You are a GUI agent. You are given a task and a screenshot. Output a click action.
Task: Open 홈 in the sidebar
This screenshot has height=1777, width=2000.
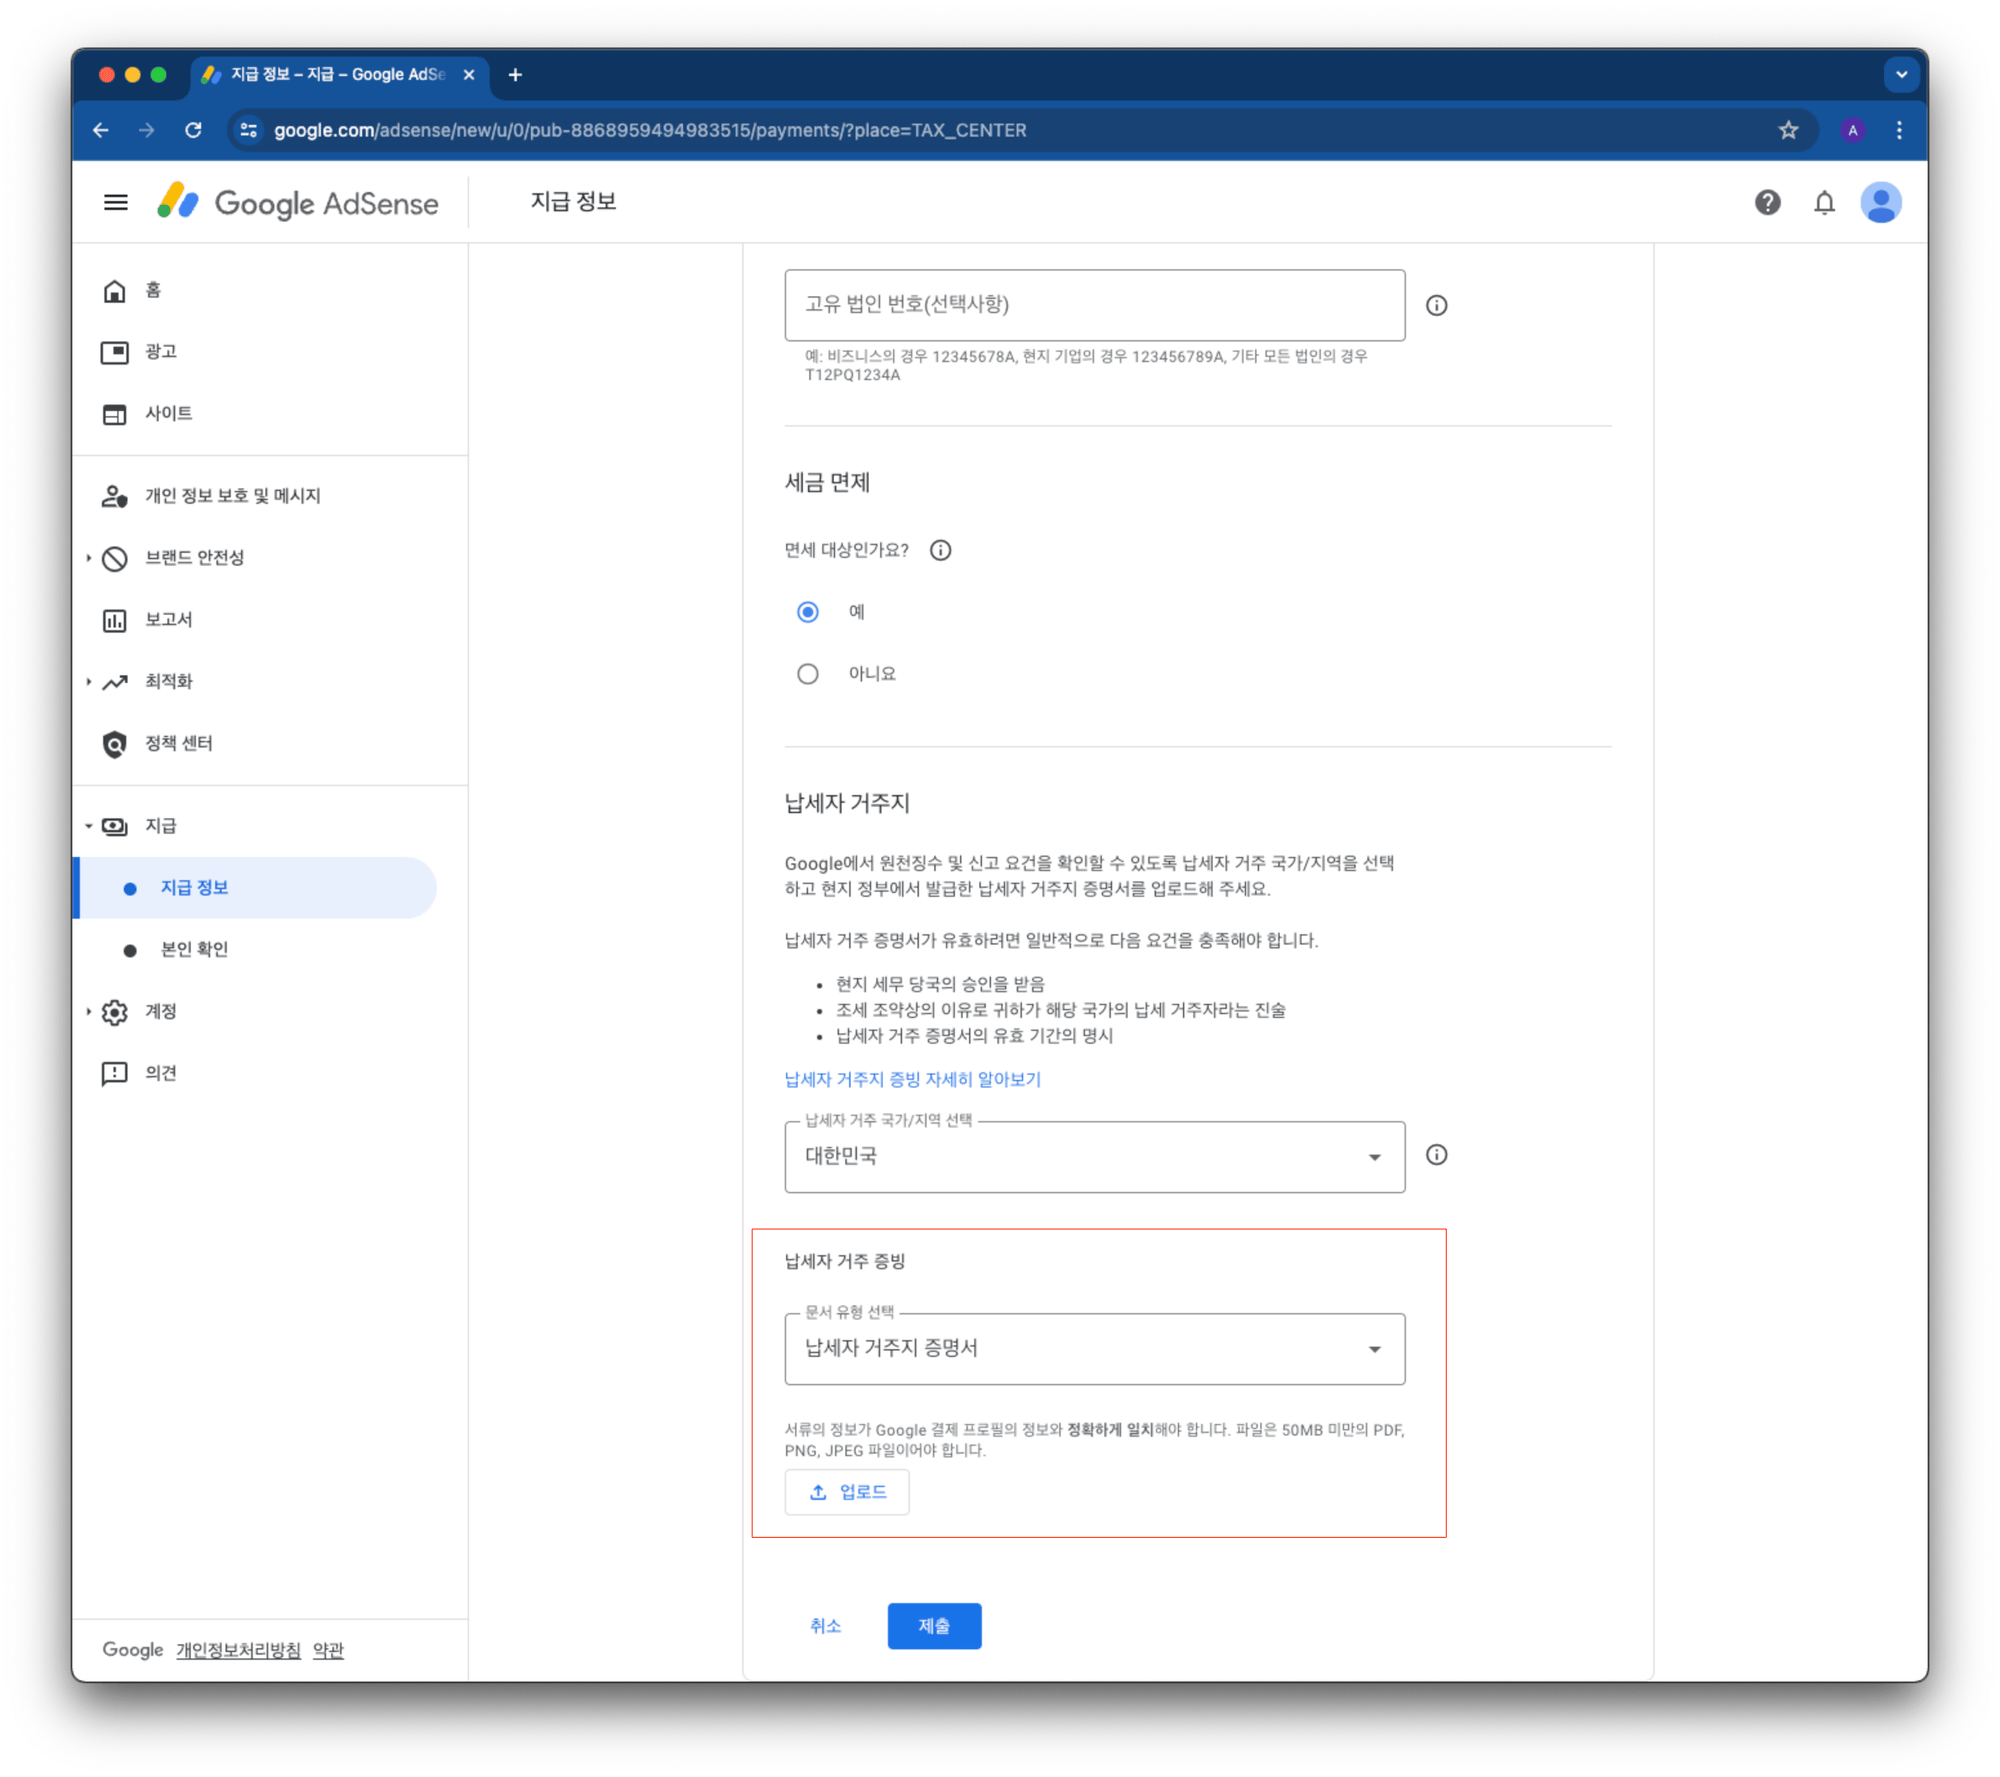[153, 290]
